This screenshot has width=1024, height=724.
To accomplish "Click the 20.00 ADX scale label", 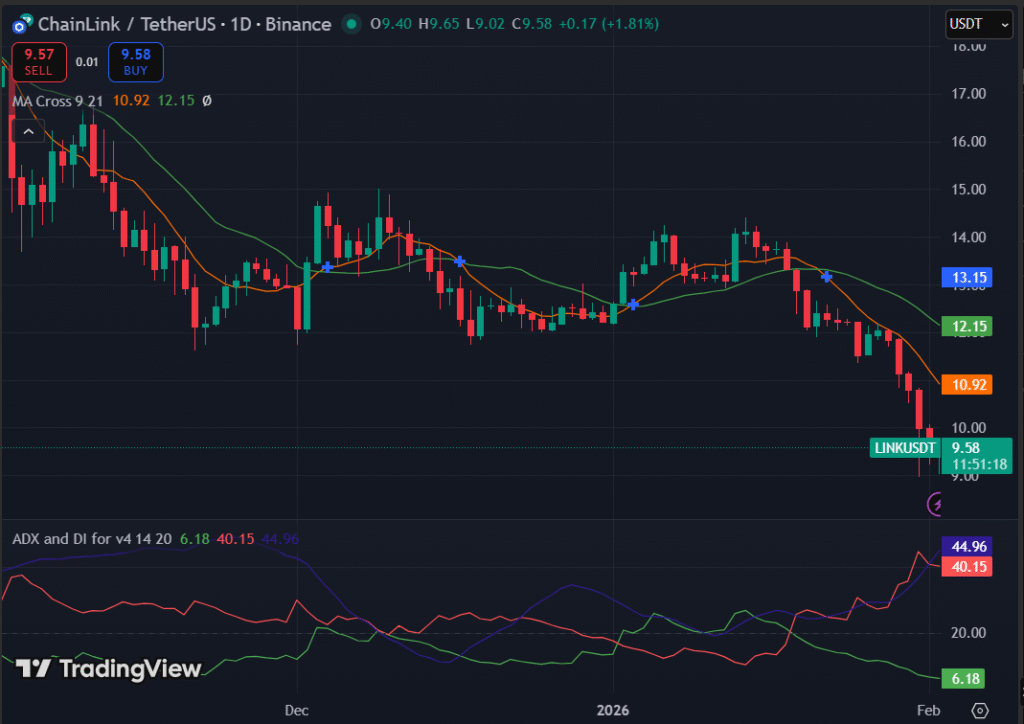I will 968,633.
